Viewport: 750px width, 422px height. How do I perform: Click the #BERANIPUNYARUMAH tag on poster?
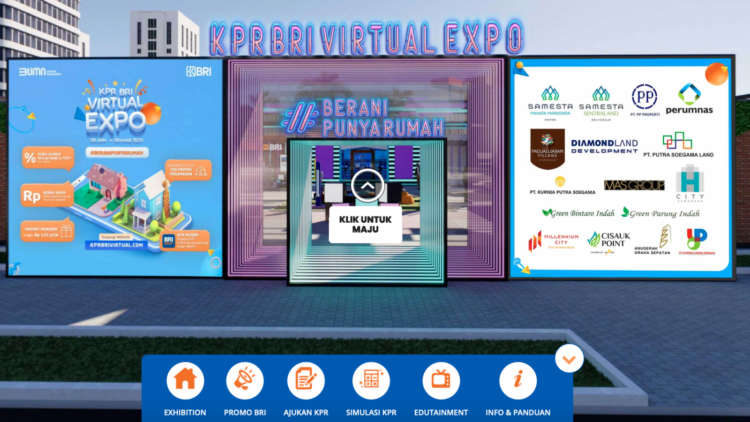tap(117, 153)
